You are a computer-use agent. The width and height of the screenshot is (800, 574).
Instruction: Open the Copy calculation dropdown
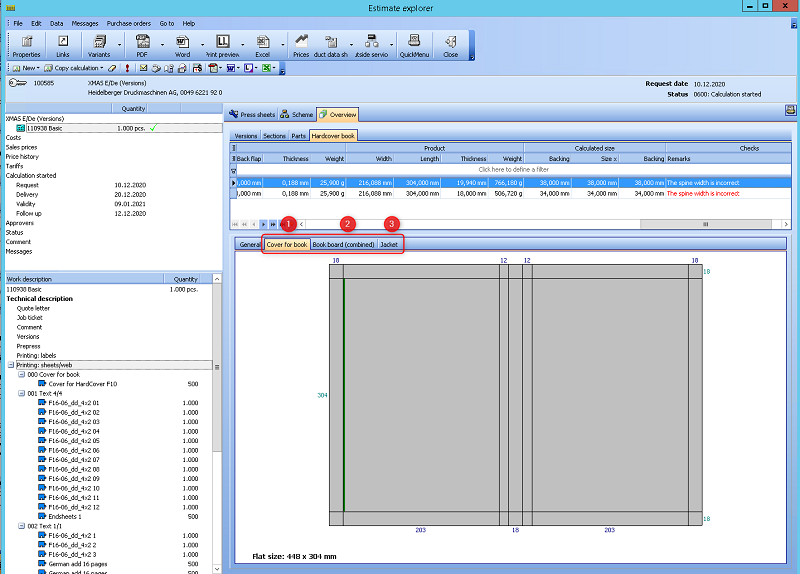102,68
